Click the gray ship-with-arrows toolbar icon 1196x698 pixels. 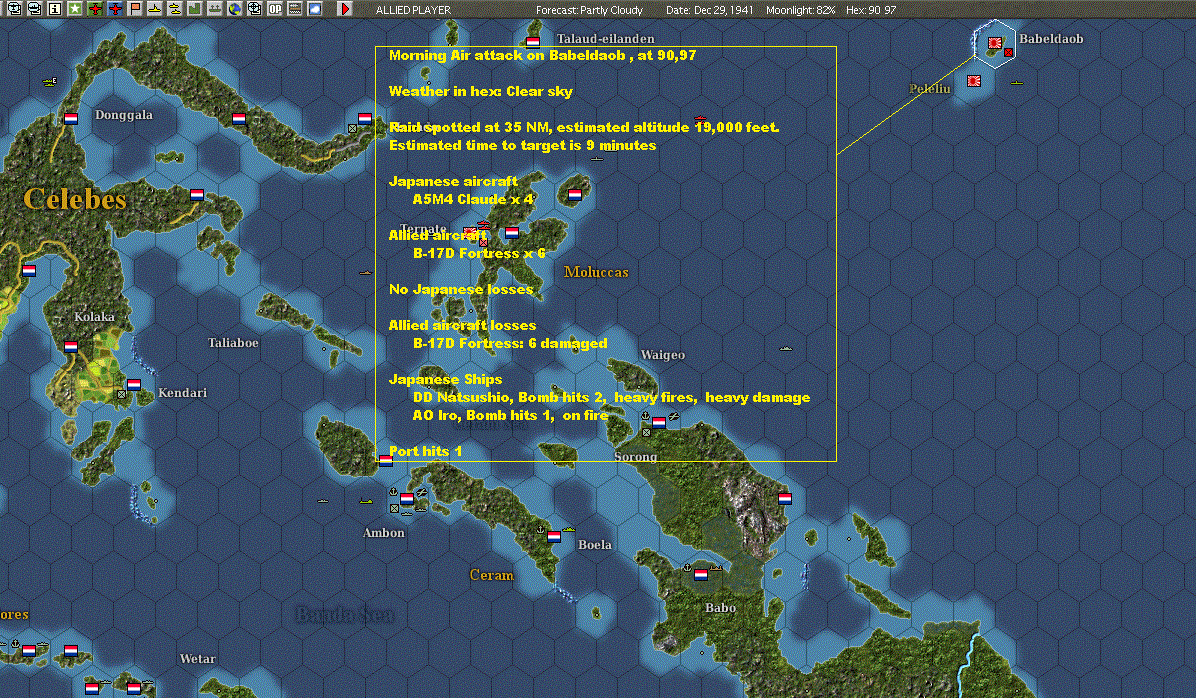(x=214, y=9)
